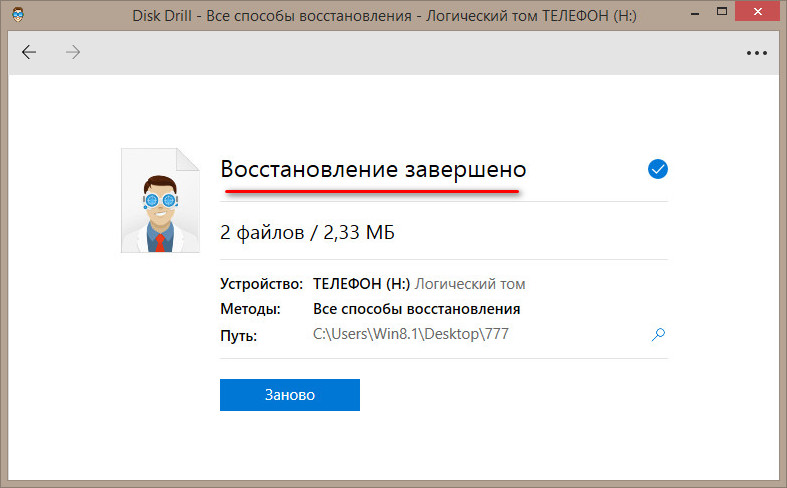Click device name ТЕЛЕФОН (H:)
787x488 pixels.
click(x=361, y=284)
